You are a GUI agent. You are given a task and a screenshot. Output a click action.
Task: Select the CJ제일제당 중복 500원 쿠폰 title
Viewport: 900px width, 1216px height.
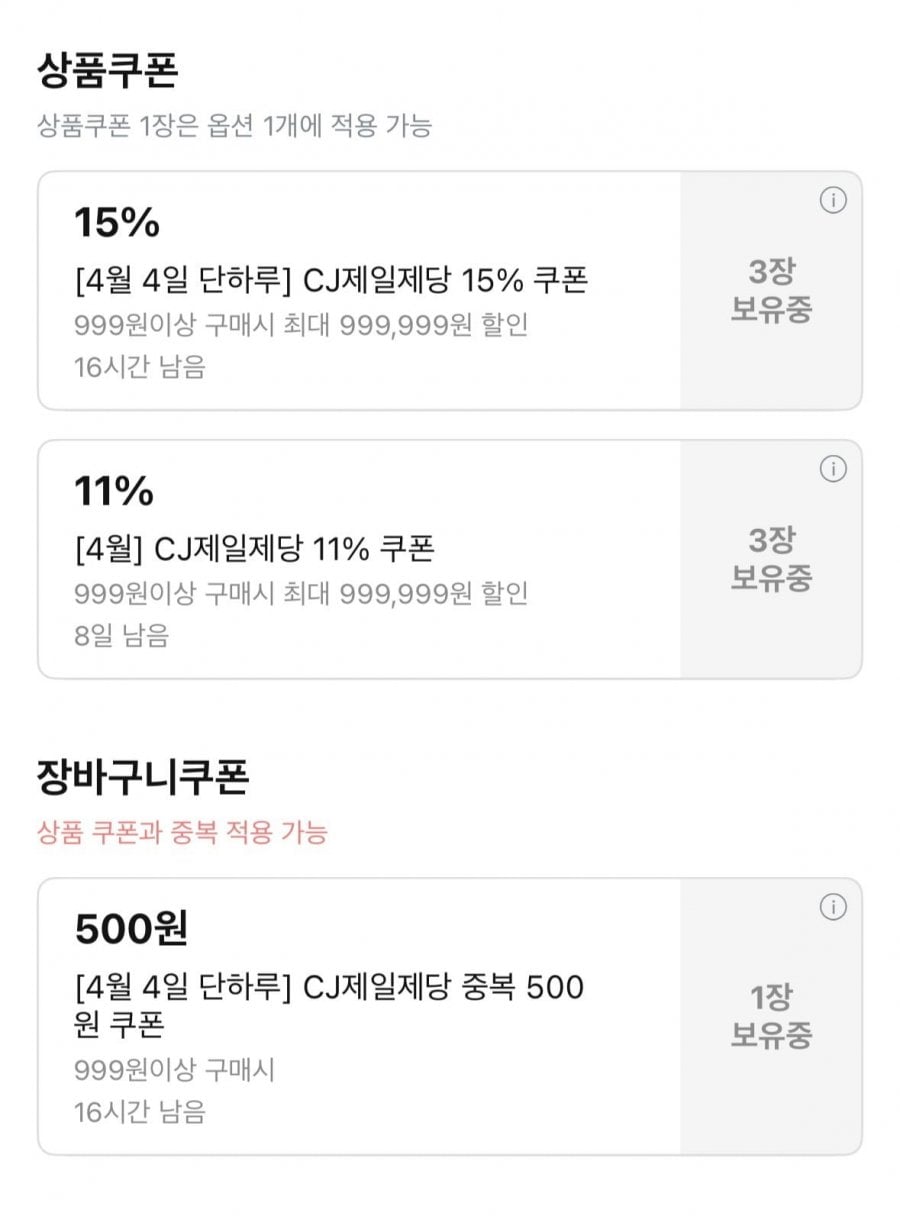coord(328,1005)
